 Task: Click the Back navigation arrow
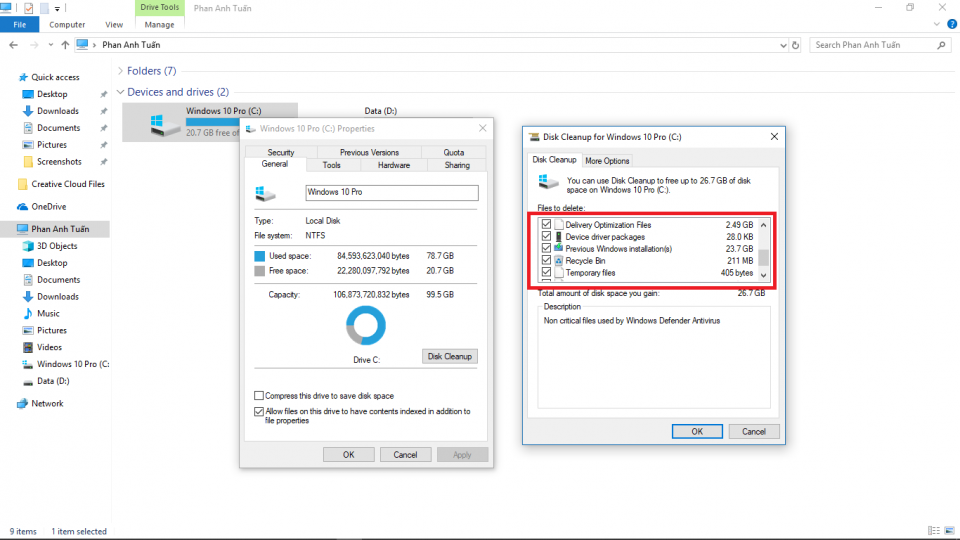click(13, 45)
